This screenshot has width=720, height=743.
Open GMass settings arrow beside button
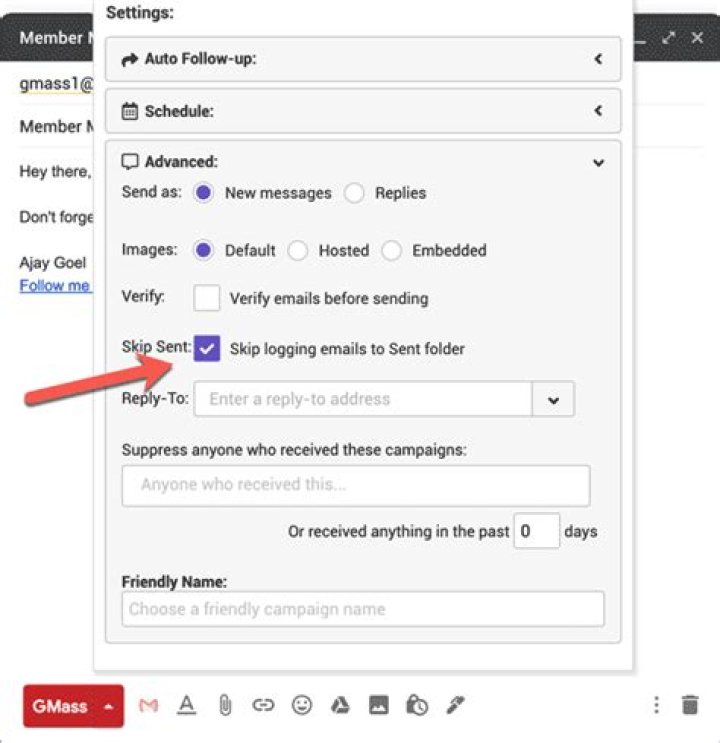click(x=109, y=706)
